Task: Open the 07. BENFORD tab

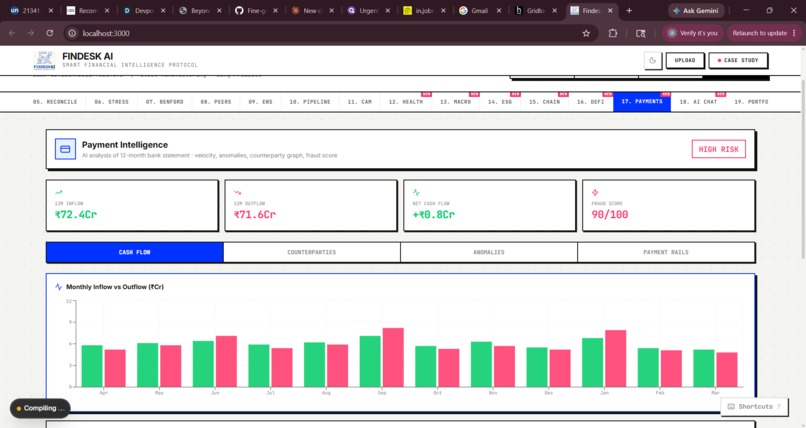Action: (164, 102)
